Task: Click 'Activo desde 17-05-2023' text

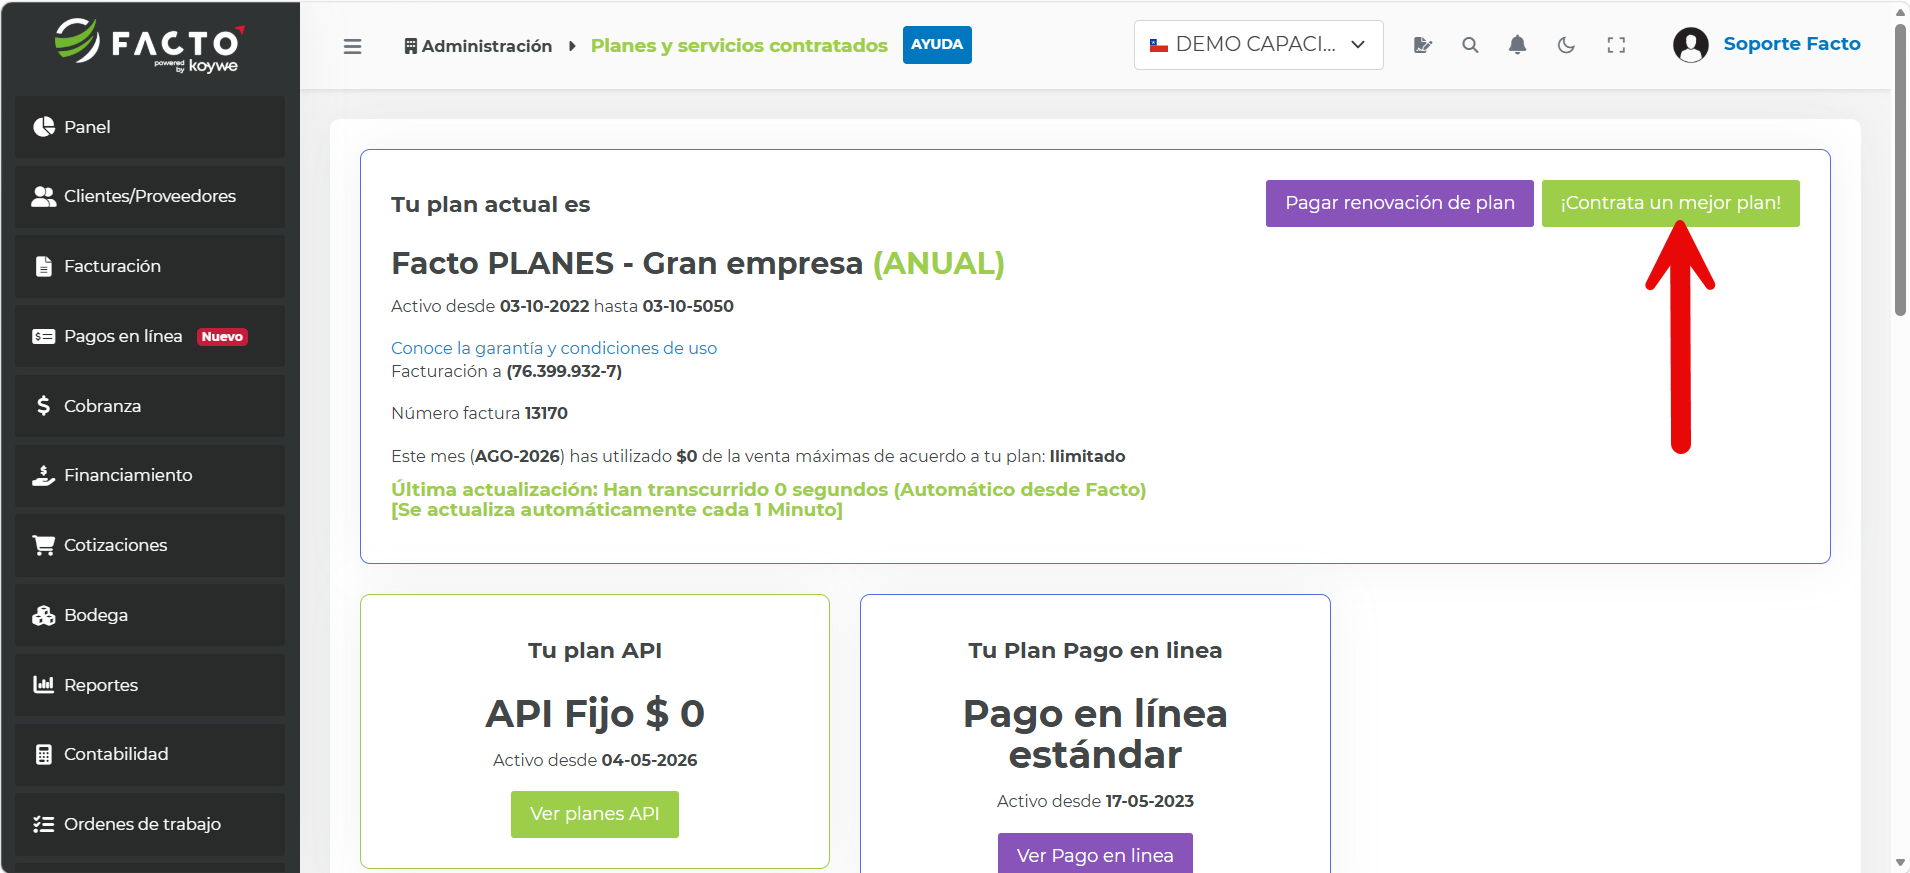Action: pyautogui.click(x=1095, y=801)
